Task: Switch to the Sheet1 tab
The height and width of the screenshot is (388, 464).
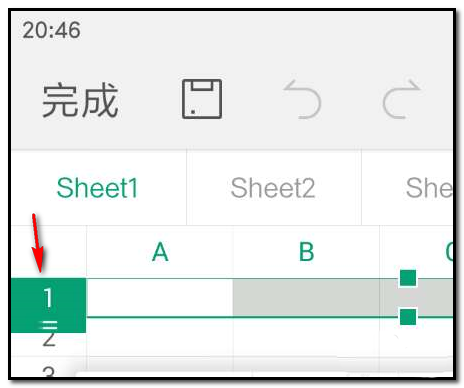Action: [98, 188]
